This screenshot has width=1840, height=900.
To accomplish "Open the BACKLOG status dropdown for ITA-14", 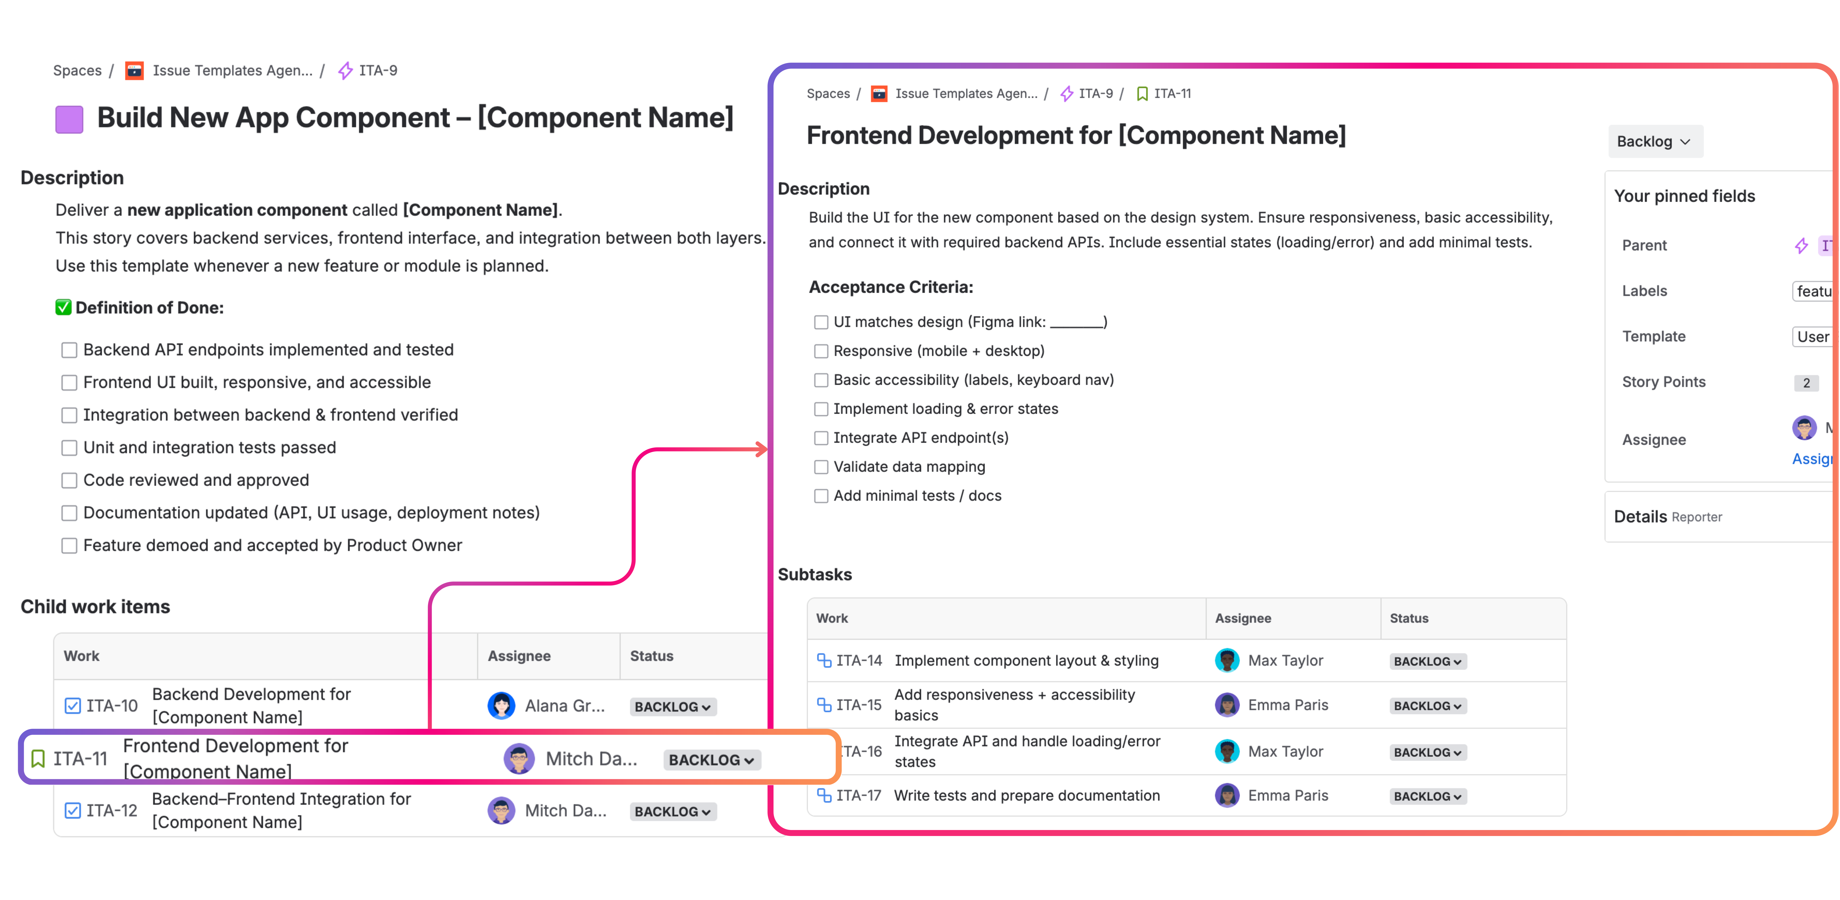I will coord(1427,660).
